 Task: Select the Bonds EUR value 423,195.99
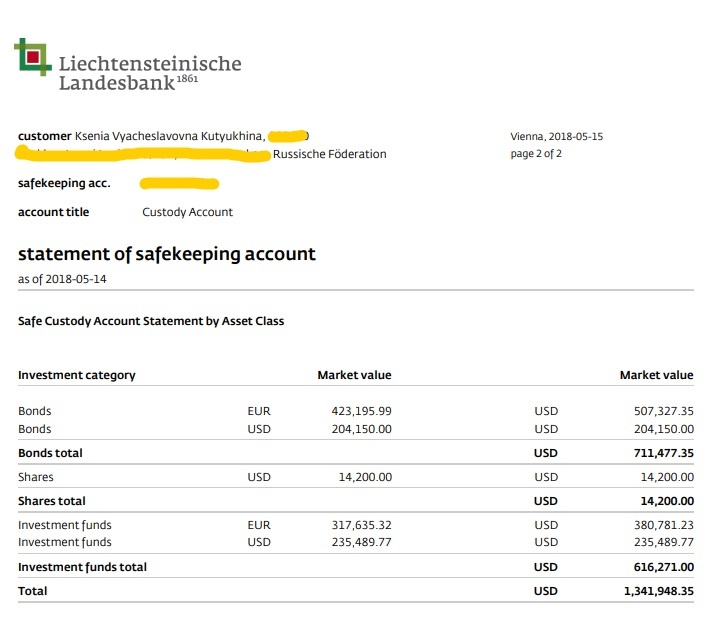(362, 411)
